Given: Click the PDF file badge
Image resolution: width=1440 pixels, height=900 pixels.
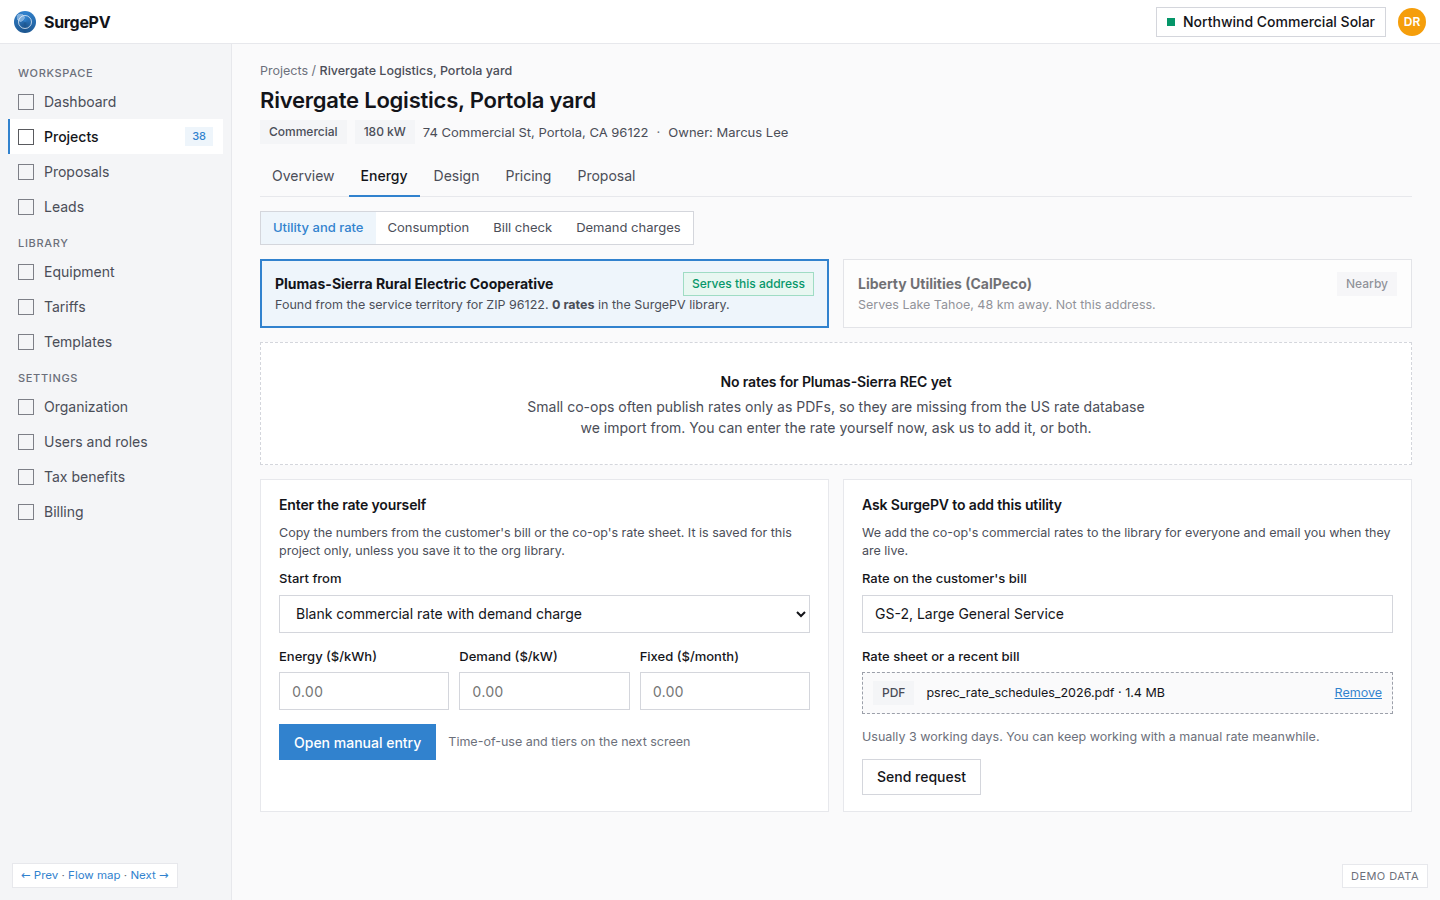Looking at the screenshot, I should [x=893, y=693].
